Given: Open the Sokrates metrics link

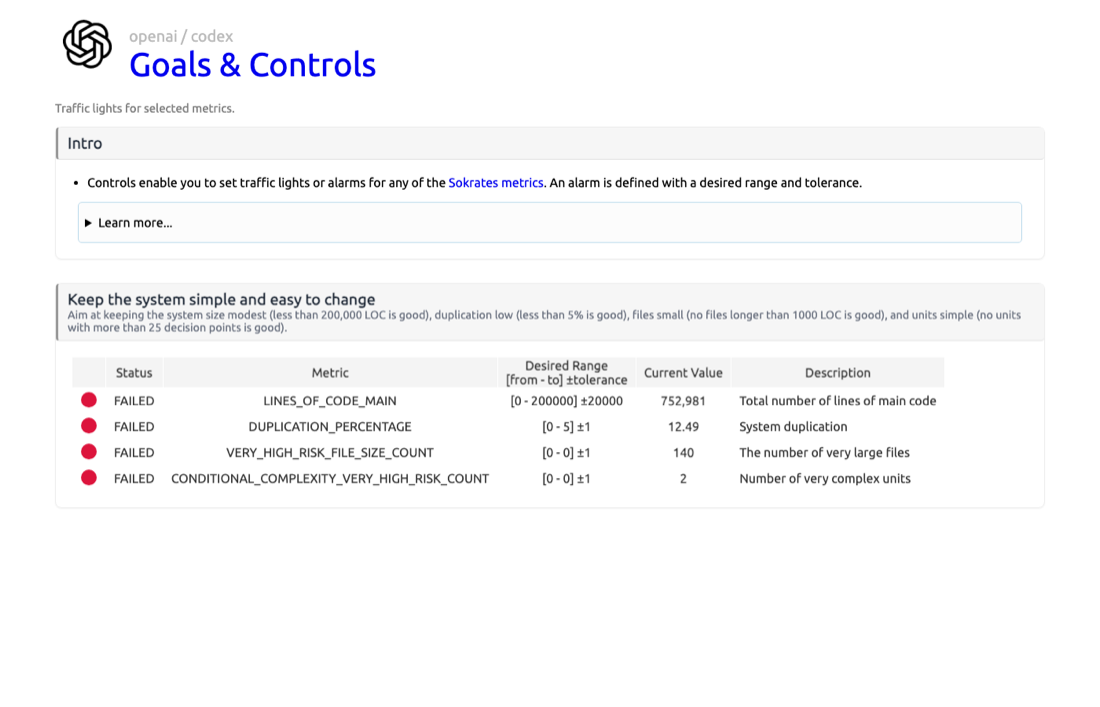Looking at the screenshot, I should (495, 182).
